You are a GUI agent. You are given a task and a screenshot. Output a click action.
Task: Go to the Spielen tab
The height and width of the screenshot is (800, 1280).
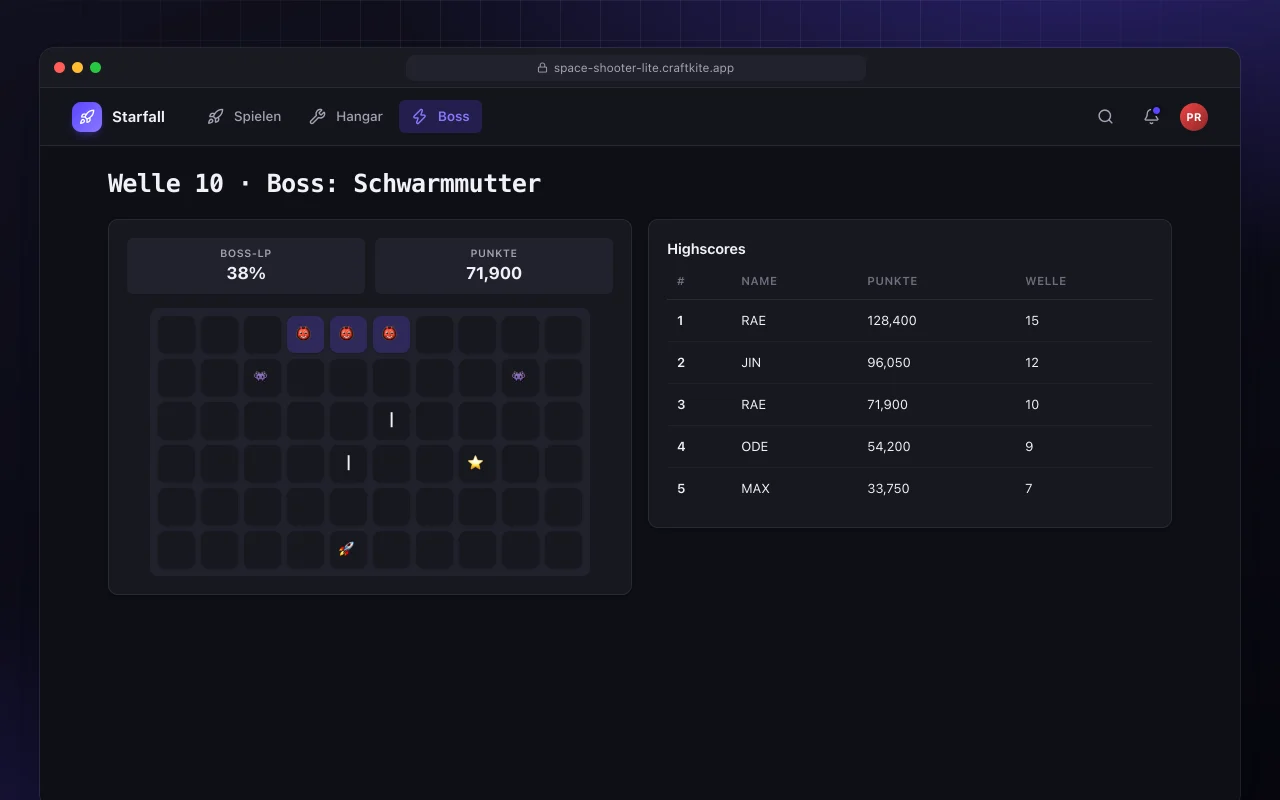tap(244, 117)
